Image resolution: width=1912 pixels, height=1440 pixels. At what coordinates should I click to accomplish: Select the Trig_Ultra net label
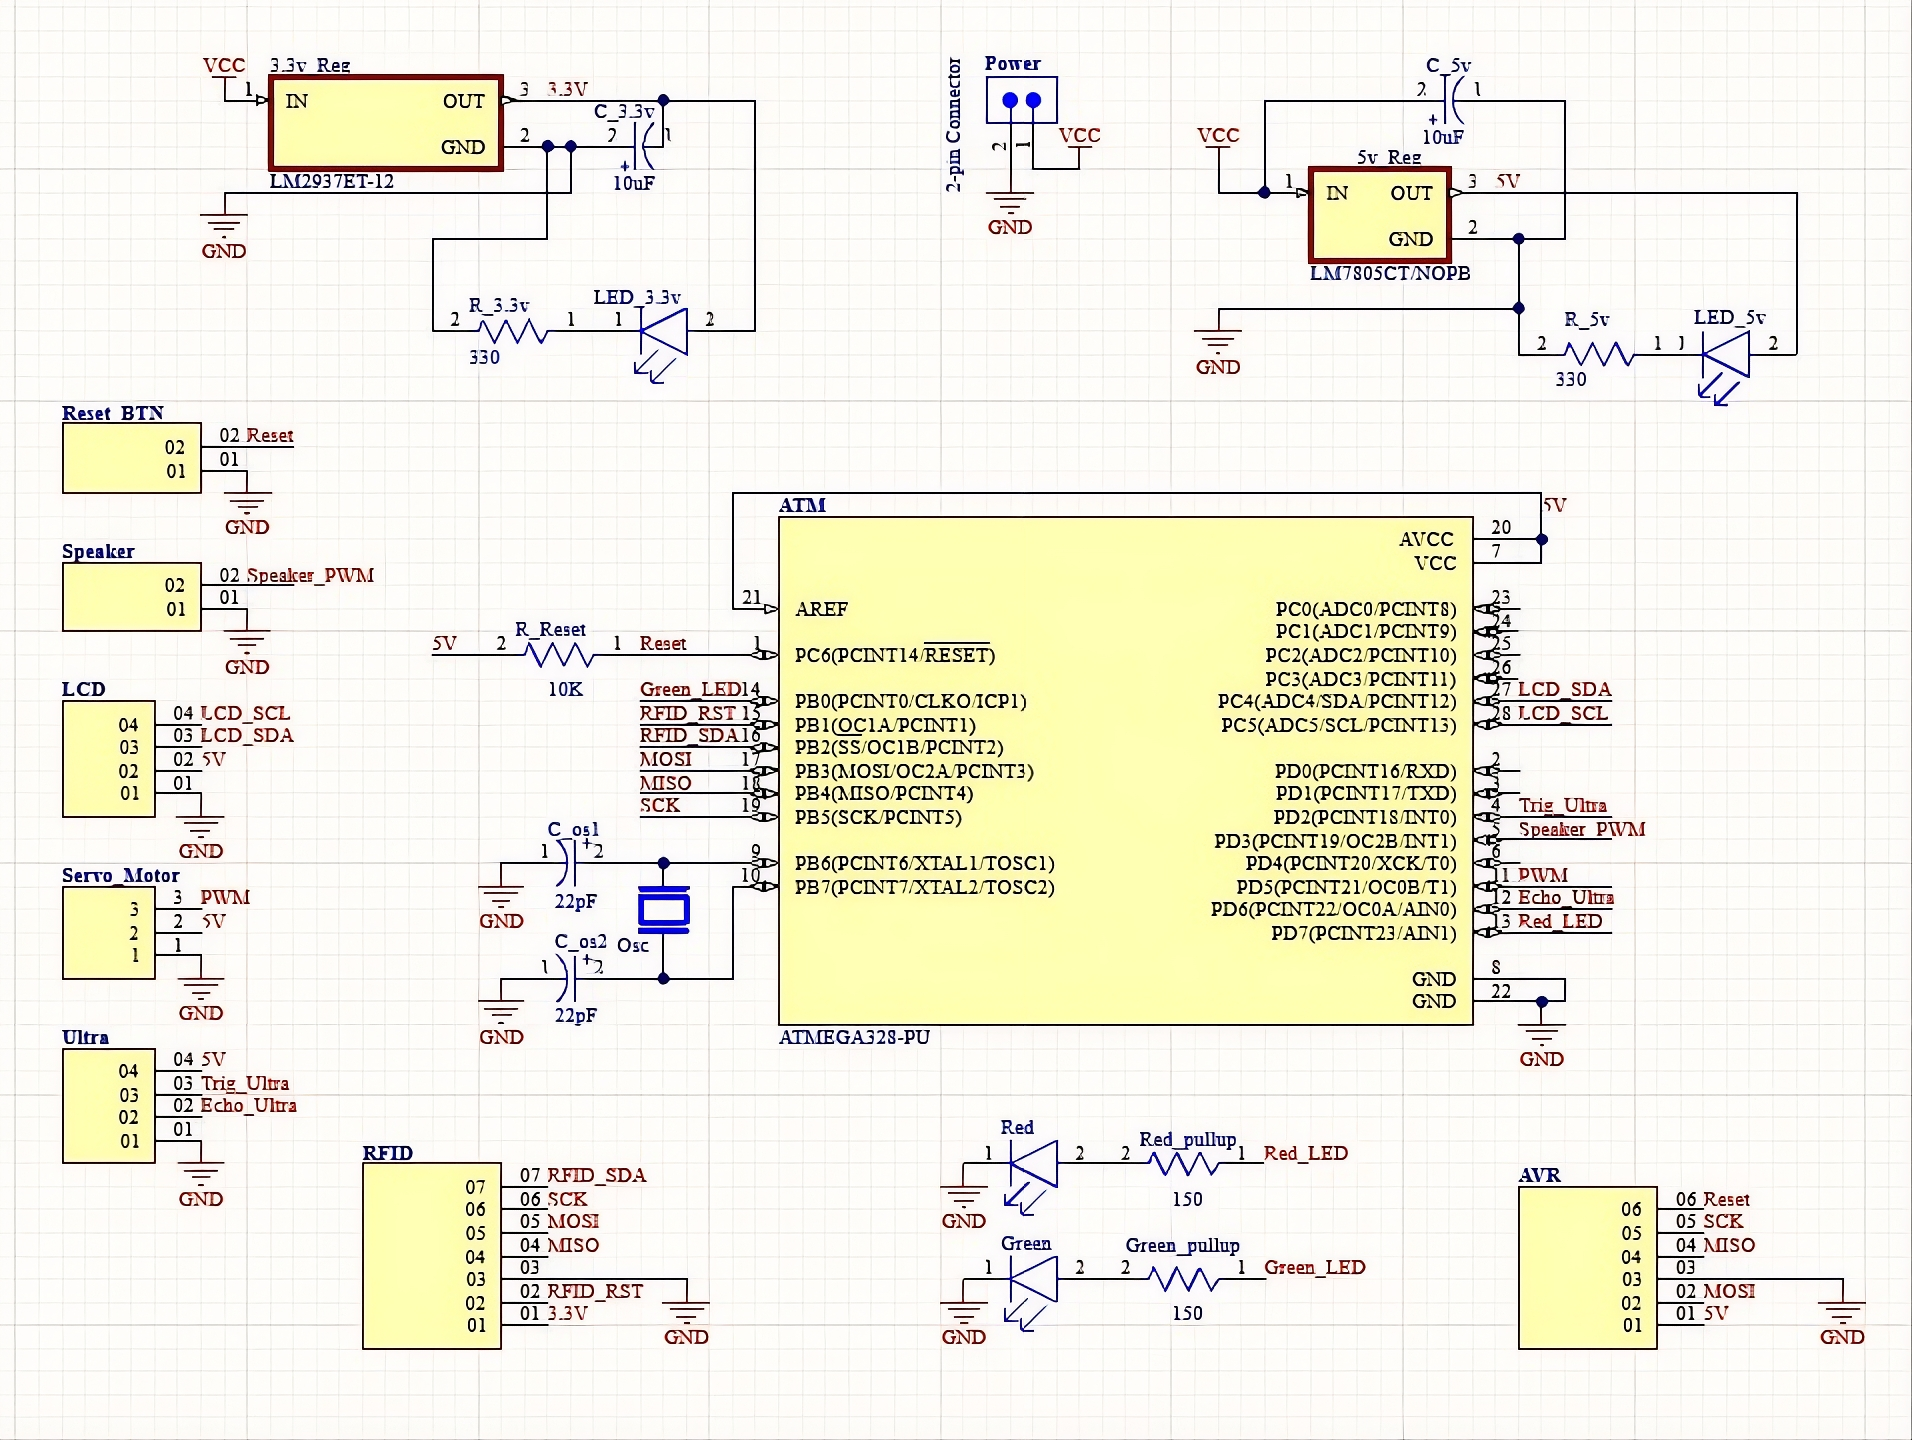(1563, 805)
